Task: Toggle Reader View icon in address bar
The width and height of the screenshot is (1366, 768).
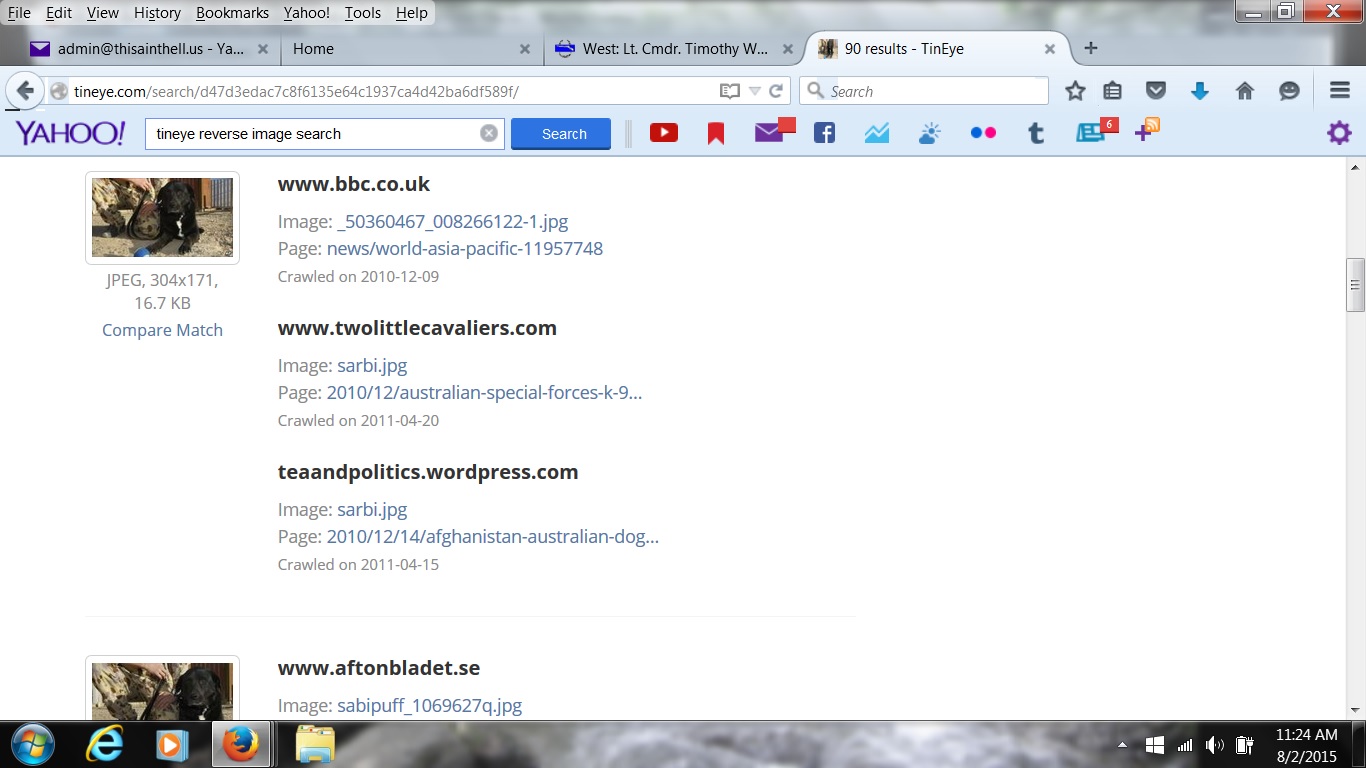Action: (x=730, y=91)
